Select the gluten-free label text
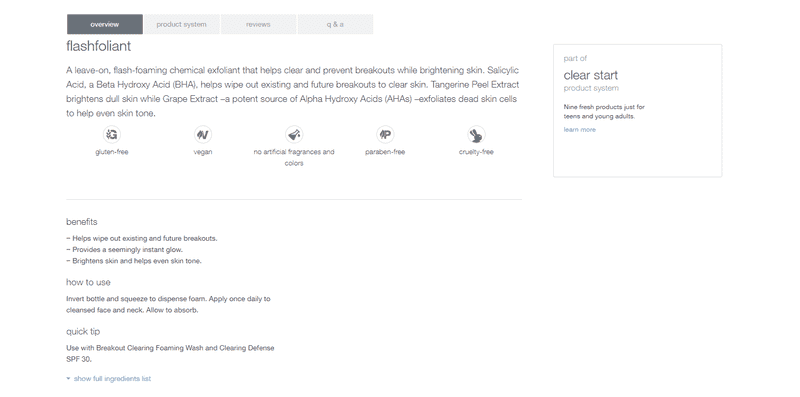The height and width of the screenshot is (397, 800). pos(112,152)
